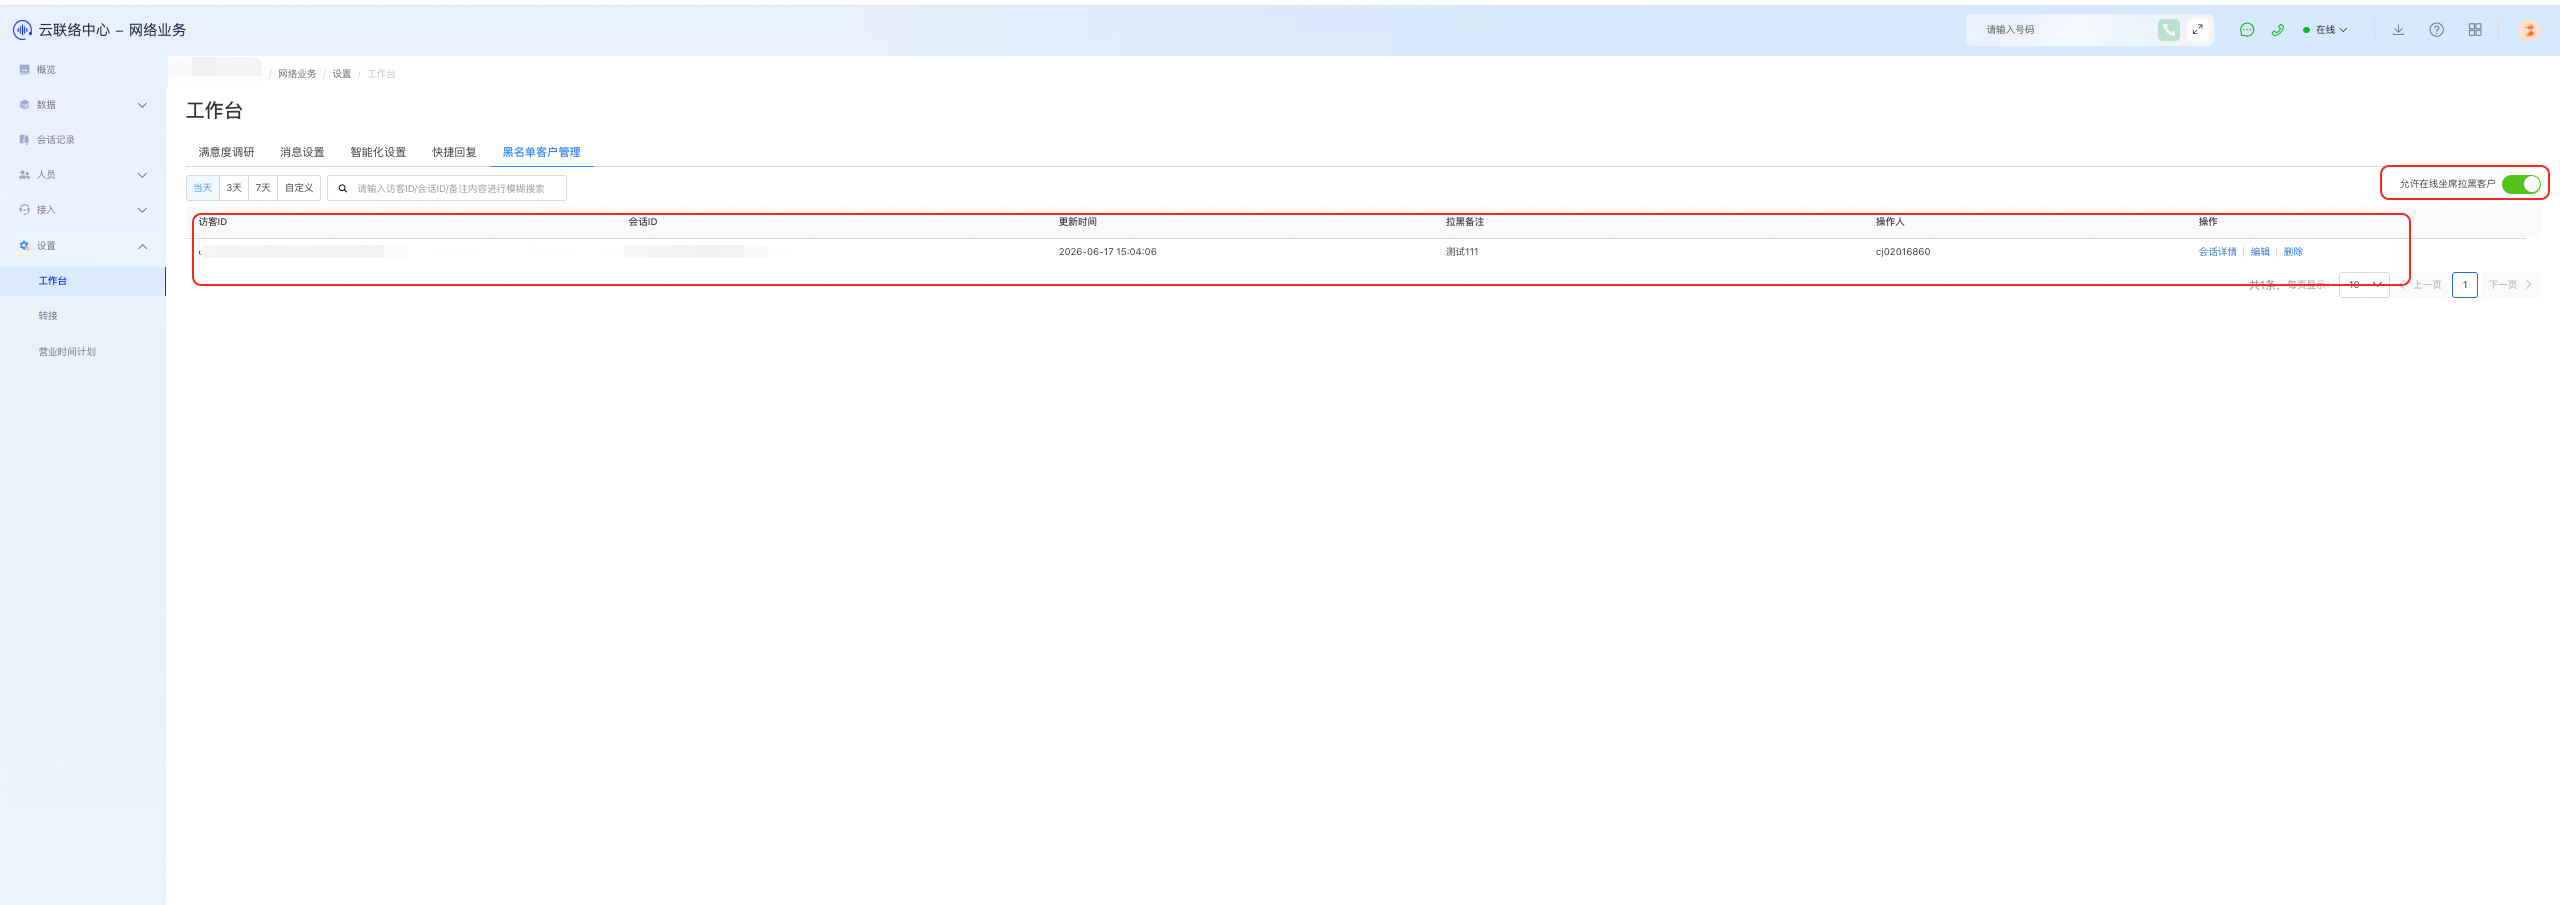Screen dimensions: 2560x905
Task: Click the 设置 sidebar gear icon
Action: [24, 245]
